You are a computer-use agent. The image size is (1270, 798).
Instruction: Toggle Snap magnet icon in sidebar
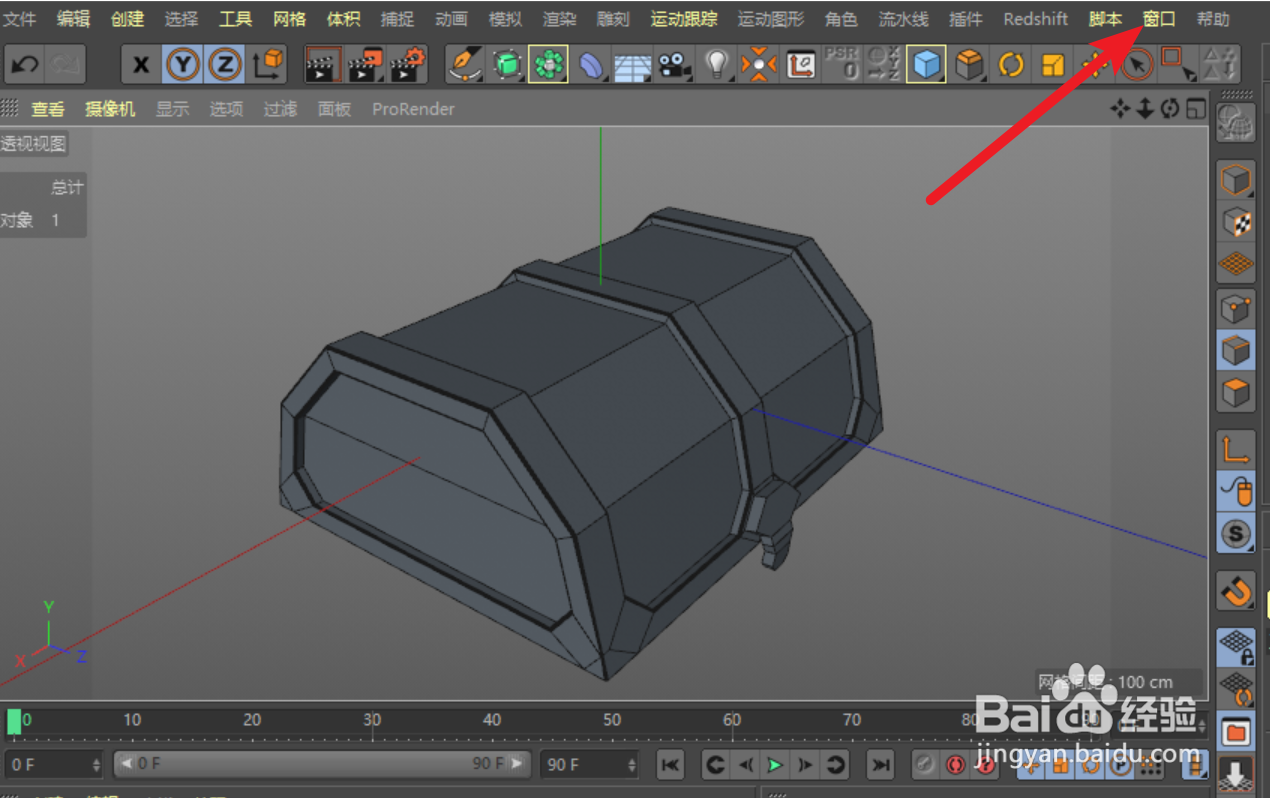point(1236,591)
